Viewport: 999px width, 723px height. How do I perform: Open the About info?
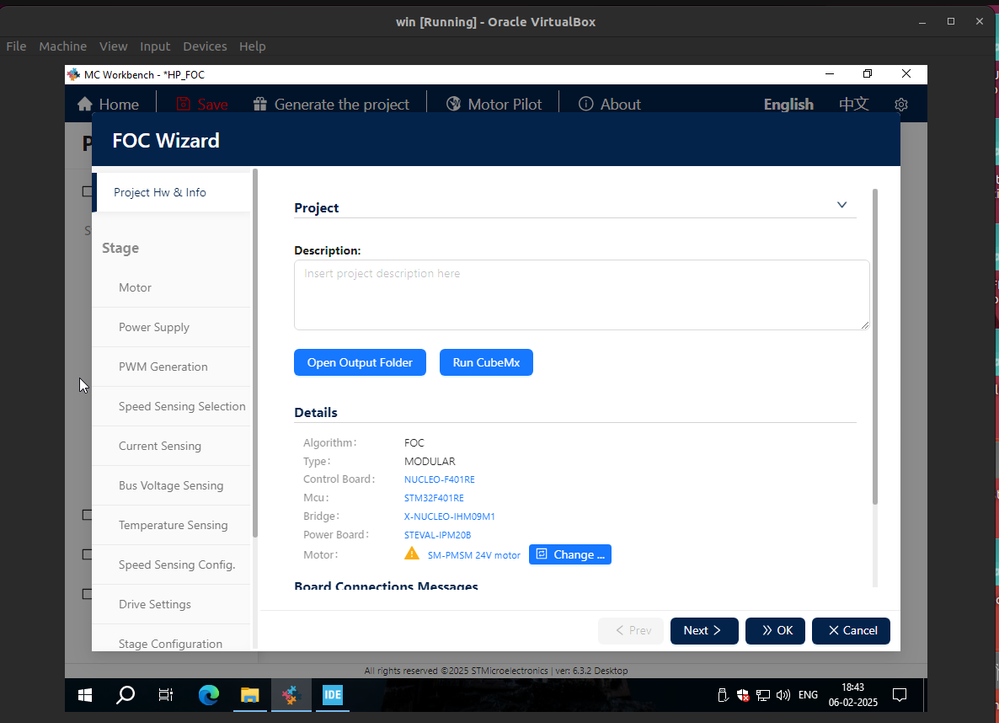pos(609,104)
